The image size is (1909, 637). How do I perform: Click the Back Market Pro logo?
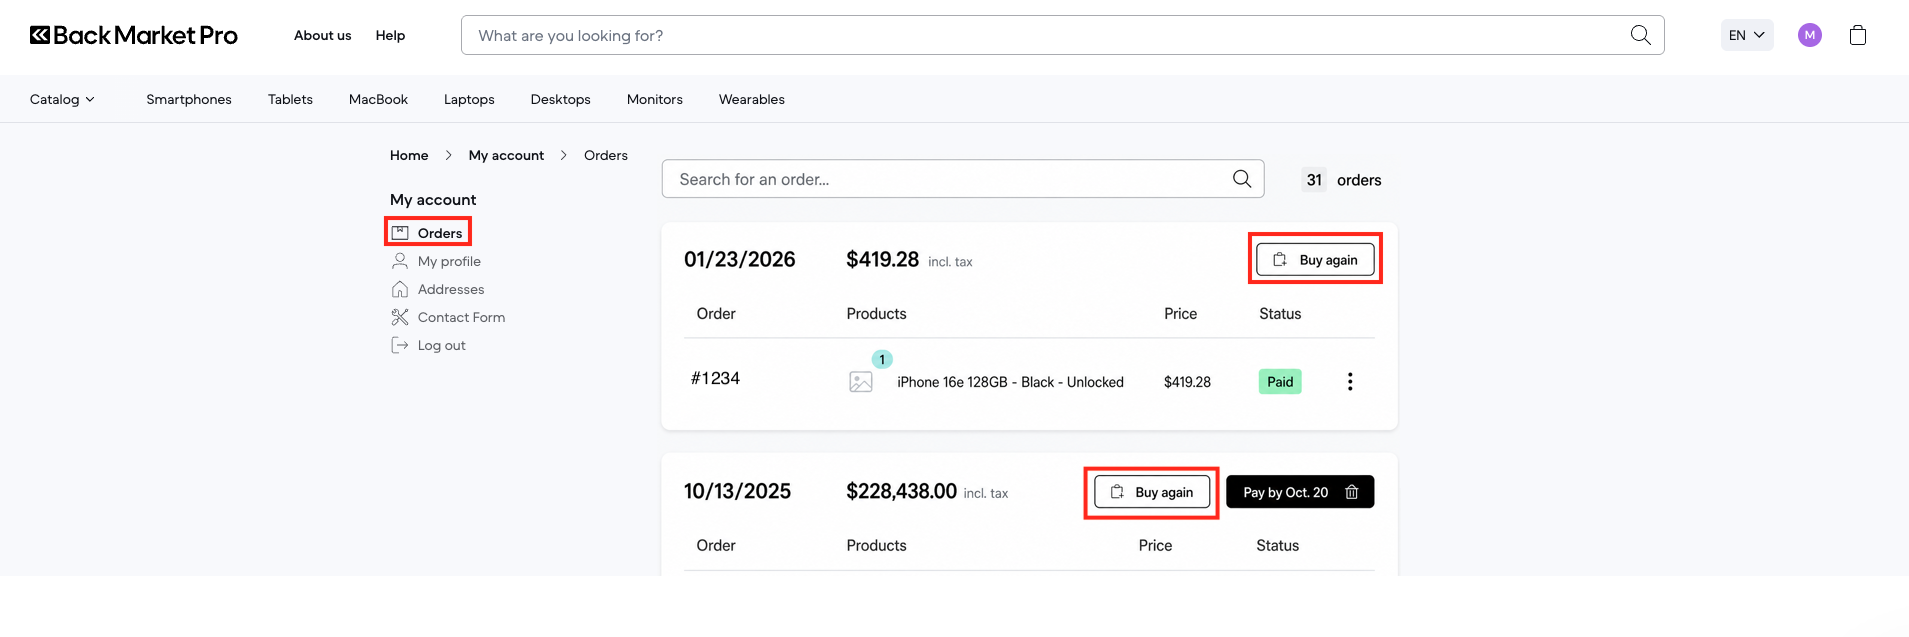pos(133,35)
